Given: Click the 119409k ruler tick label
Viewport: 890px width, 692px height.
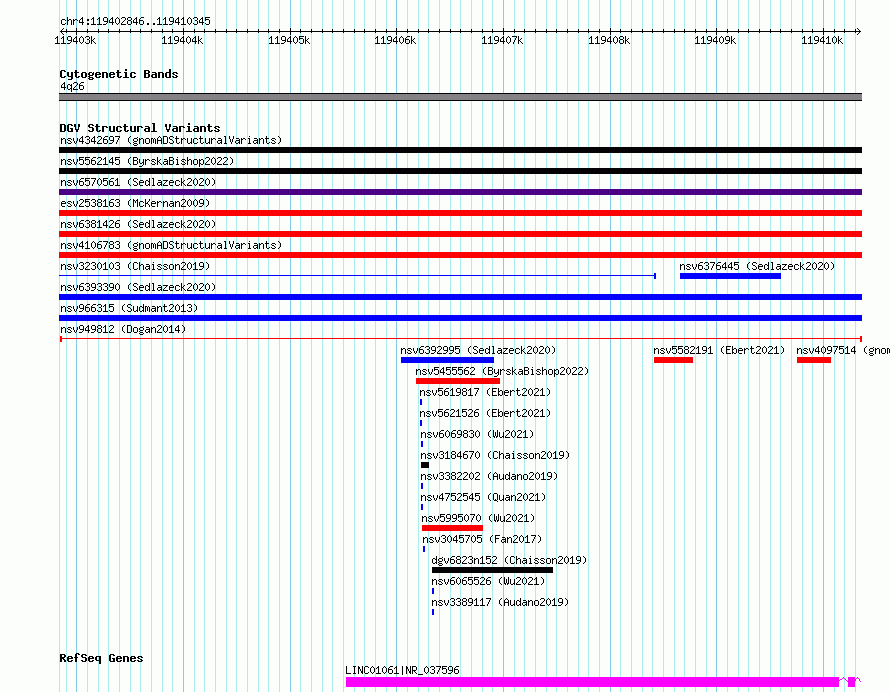Looking at the screenshot, I should click(715, 40).
